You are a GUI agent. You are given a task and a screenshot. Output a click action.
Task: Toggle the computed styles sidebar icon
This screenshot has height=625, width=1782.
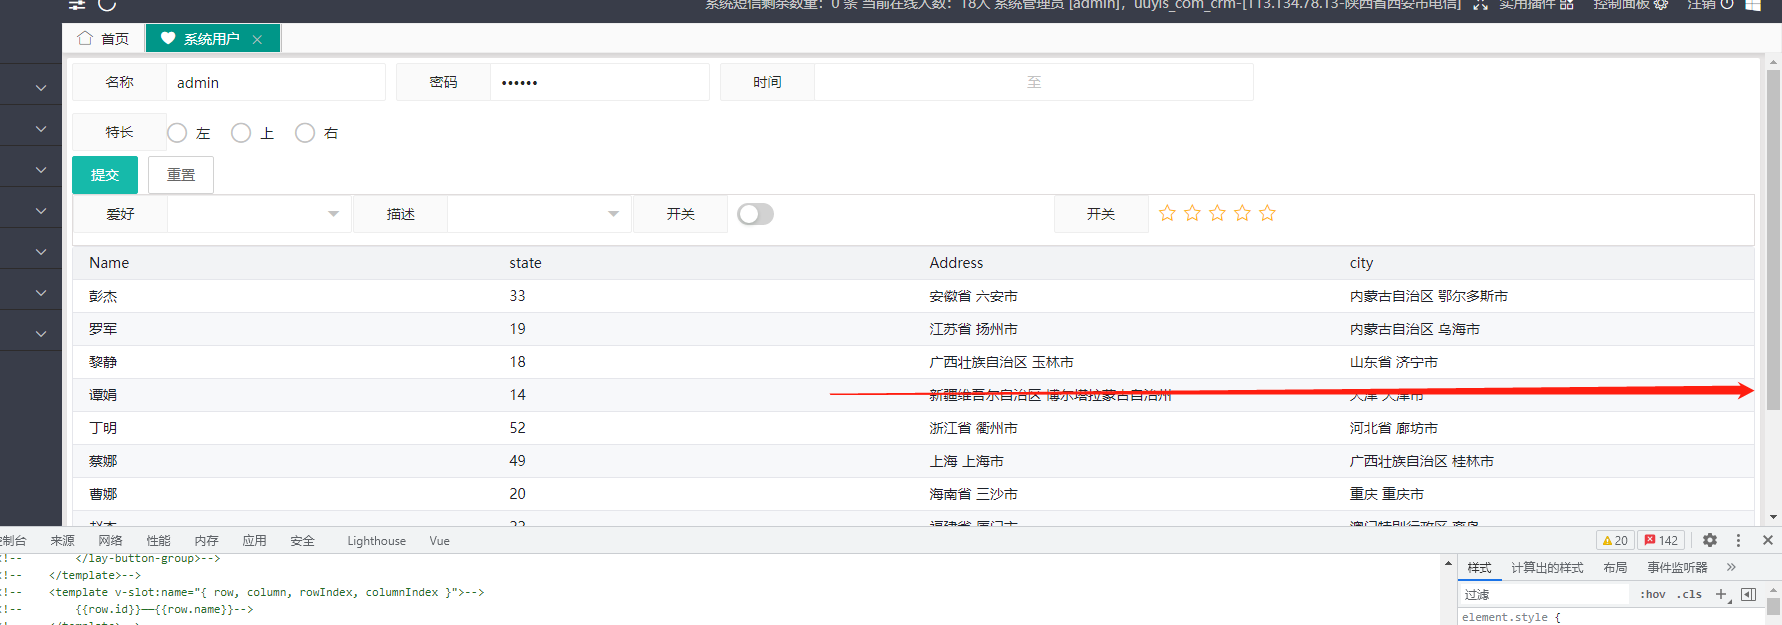pyautogui.click(x=1748, y=594)
